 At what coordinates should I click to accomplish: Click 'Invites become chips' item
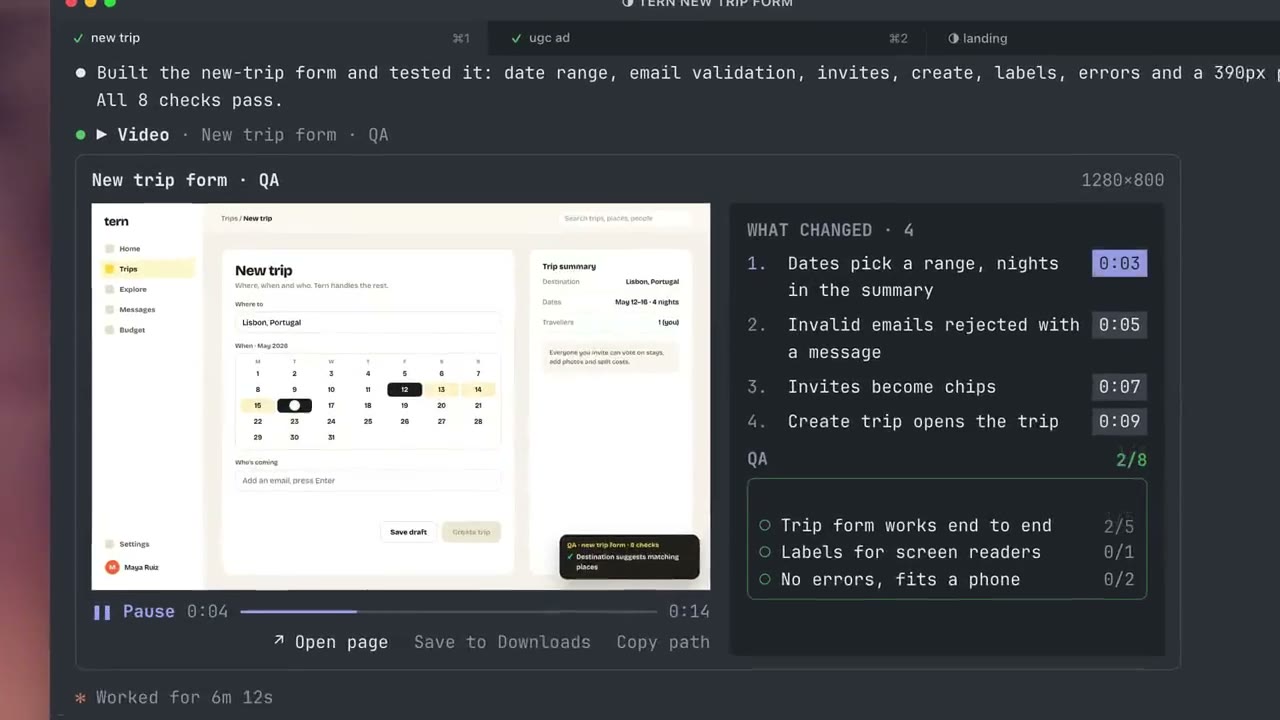(x=891, y=387)
